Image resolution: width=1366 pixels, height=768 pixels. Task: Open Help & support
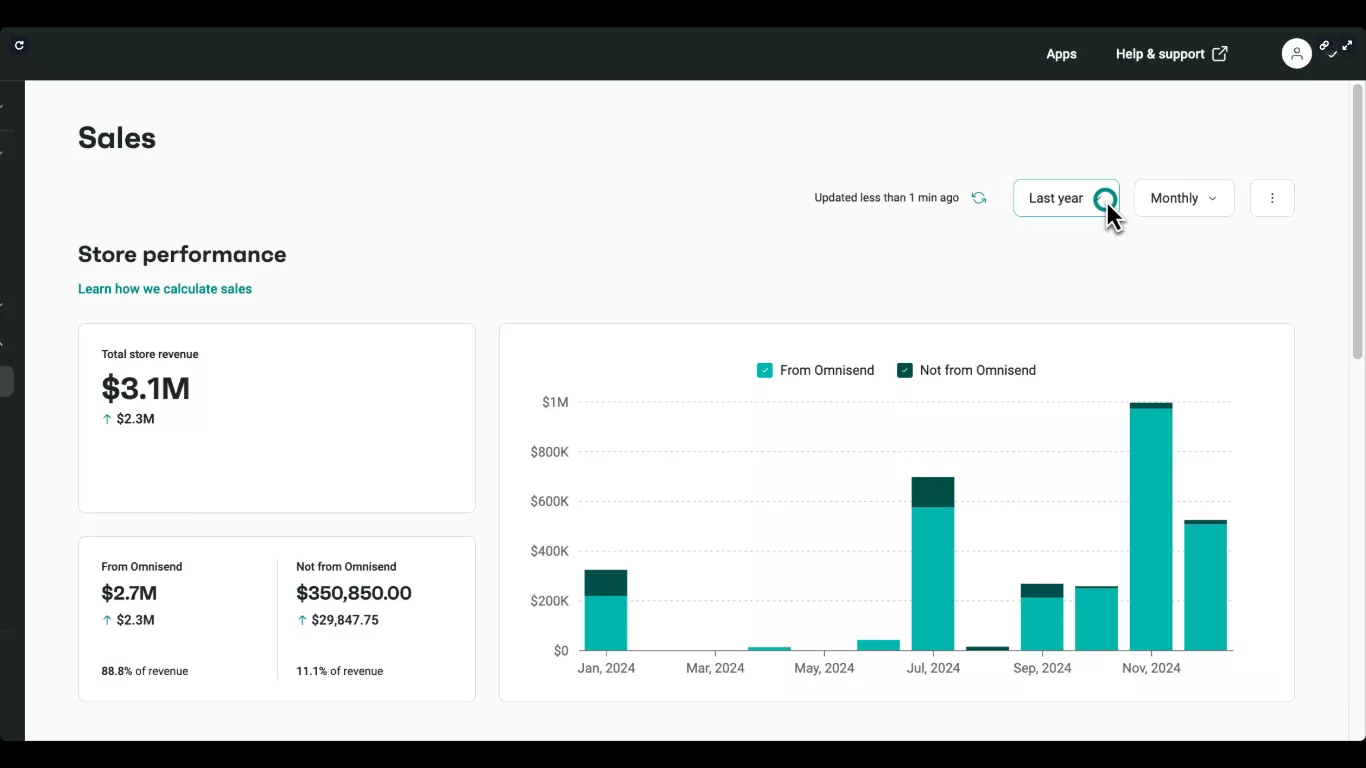(x=1160, y=54)
